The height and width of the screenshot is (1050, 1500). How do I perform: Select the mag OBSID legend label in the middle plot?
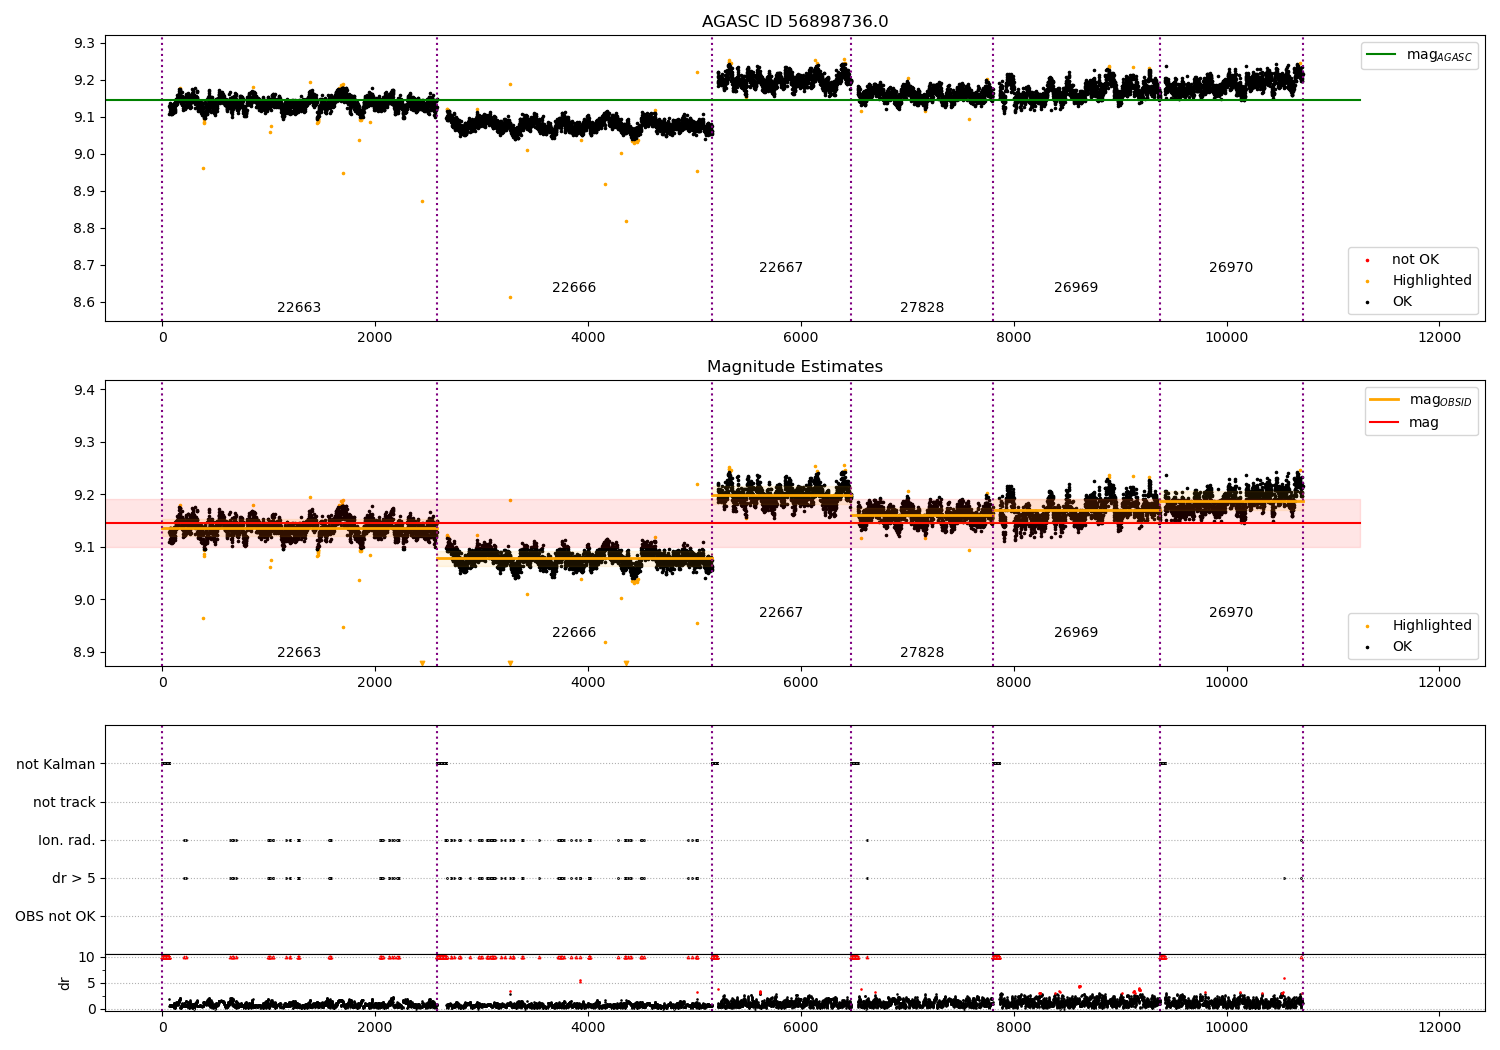(x=1440, y=400)
